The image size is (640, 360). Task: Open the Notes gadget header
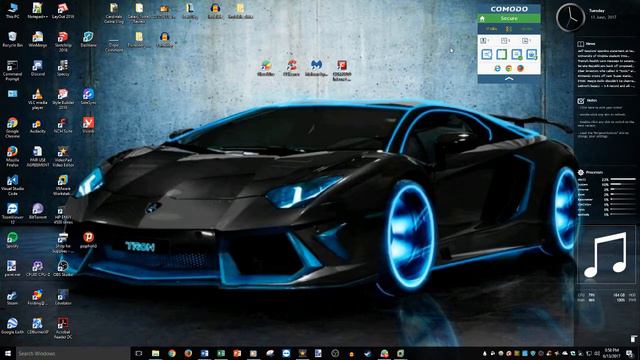[x=587, y=100]
